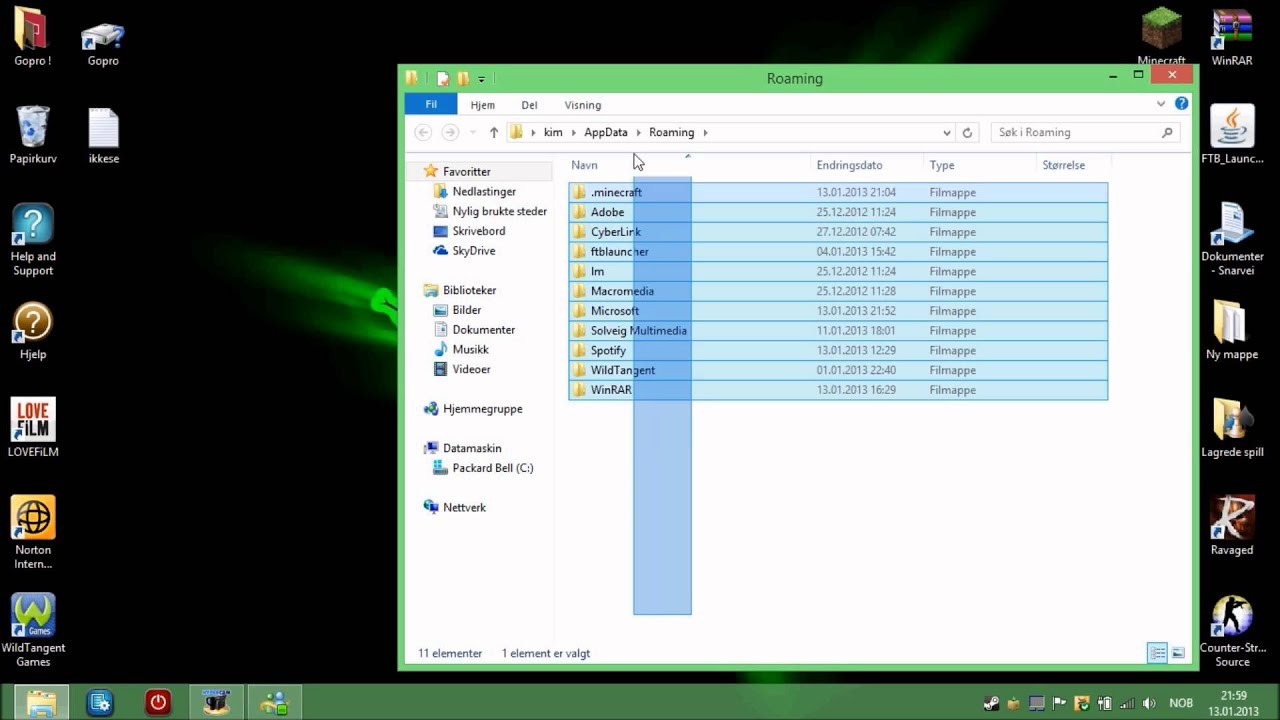
Task: Go up one folder level
Action: click(493, 132)
